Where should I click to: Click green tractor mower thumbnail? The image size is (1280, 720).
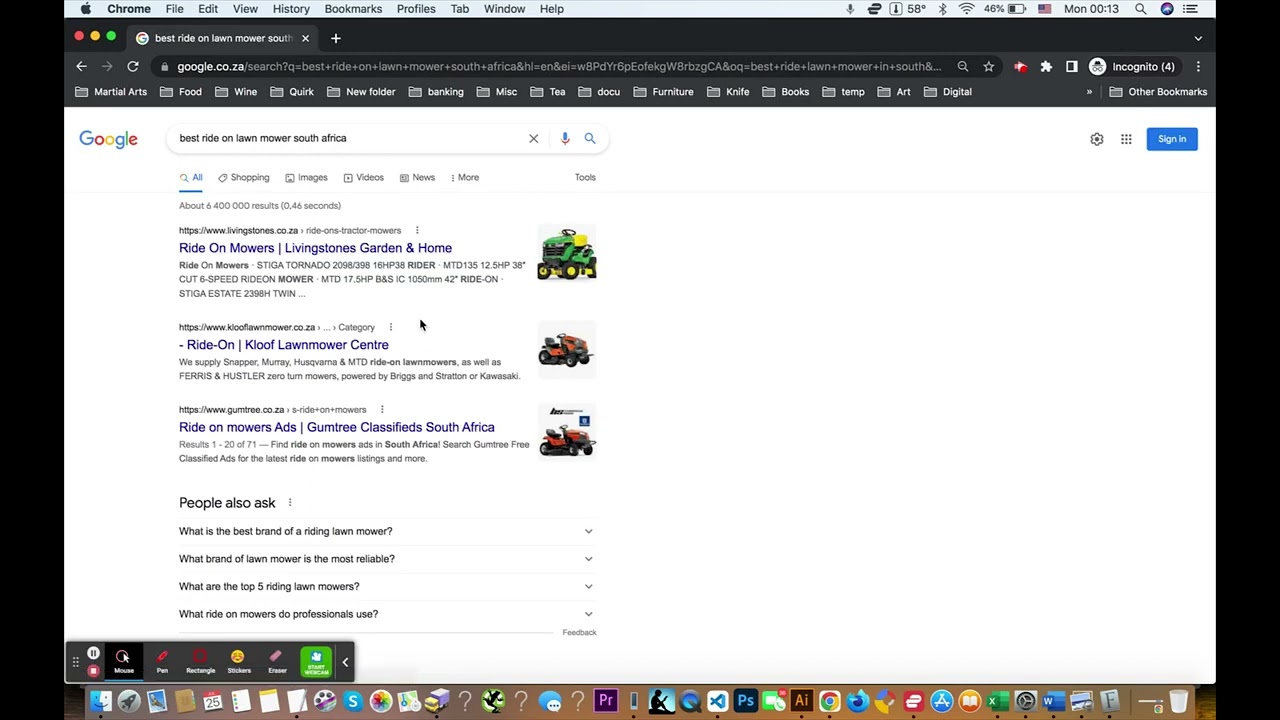coord(567,253)
